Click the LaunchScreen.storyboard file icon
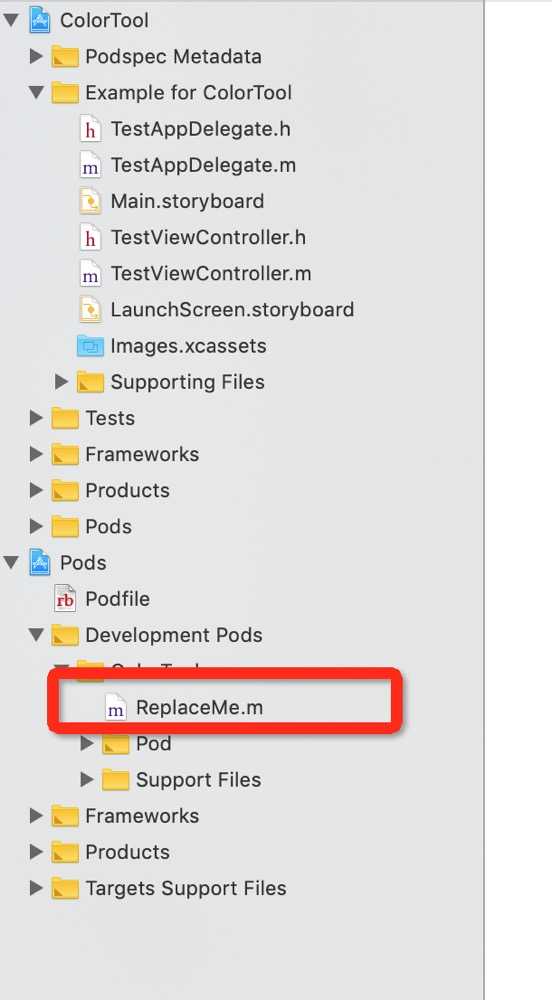 pyautogui.click(x=90, y=310)
